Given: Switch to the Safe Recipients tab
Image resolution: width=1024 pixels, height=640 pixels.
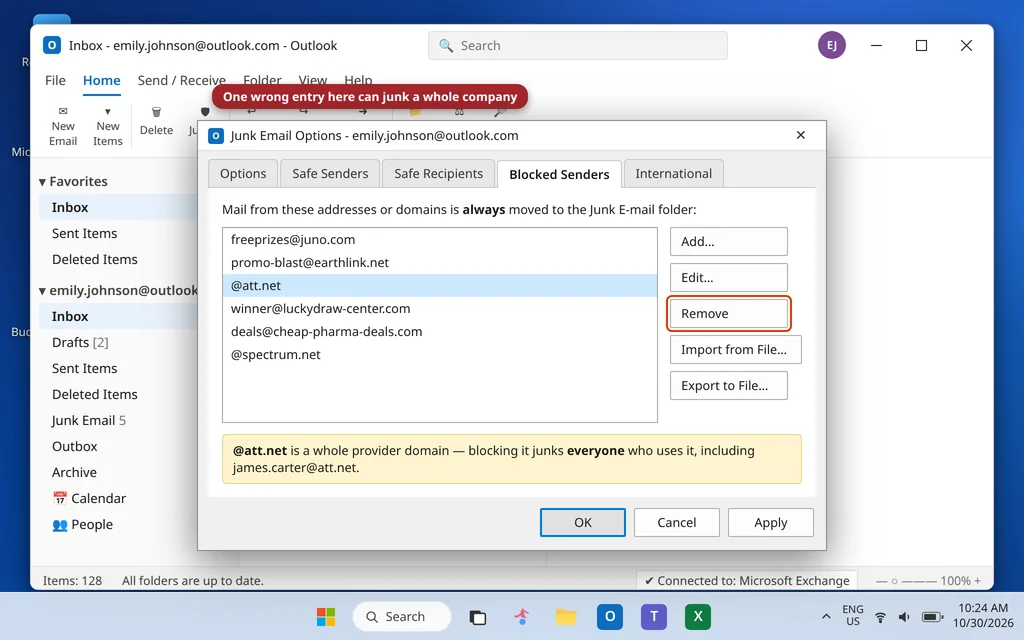Looking at the screenshot, I should [x=438, y=174].
